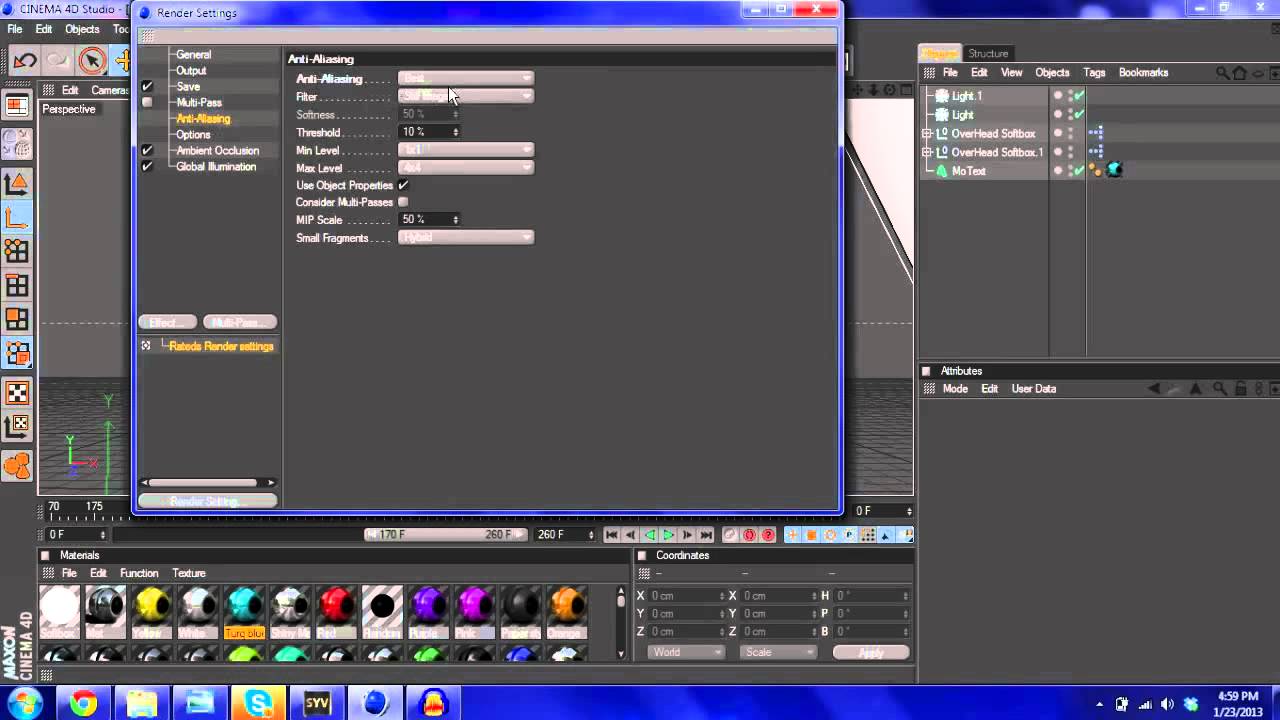
Task: Open the Small Fragments dropdown
Action: tap(466, 238)
